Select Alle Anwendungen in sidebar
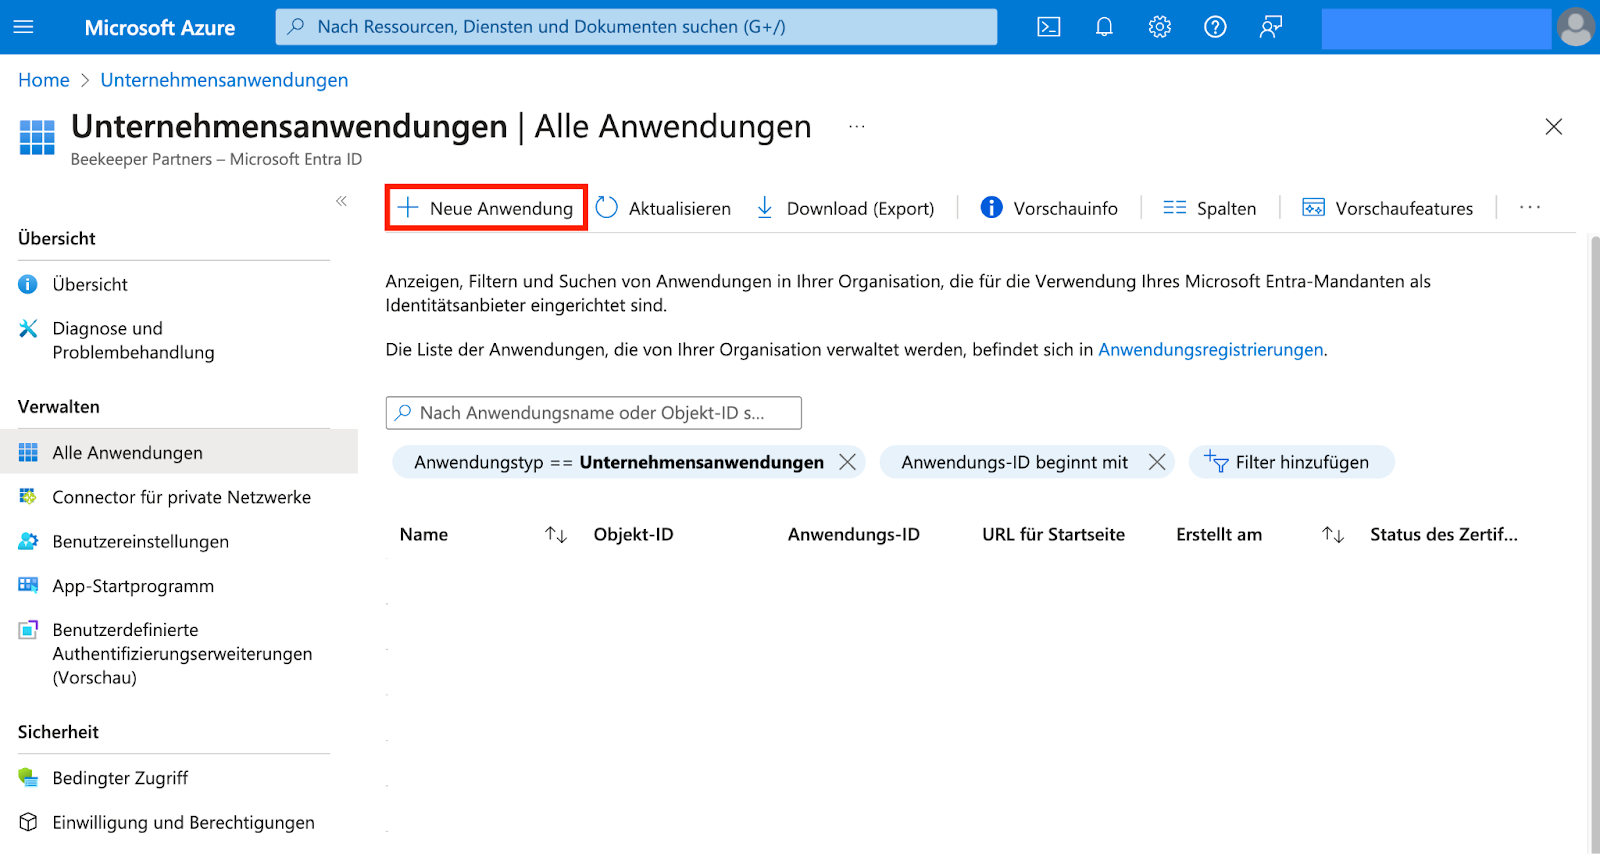Viewport: 1600px width, 854px height. click(179, 453)
